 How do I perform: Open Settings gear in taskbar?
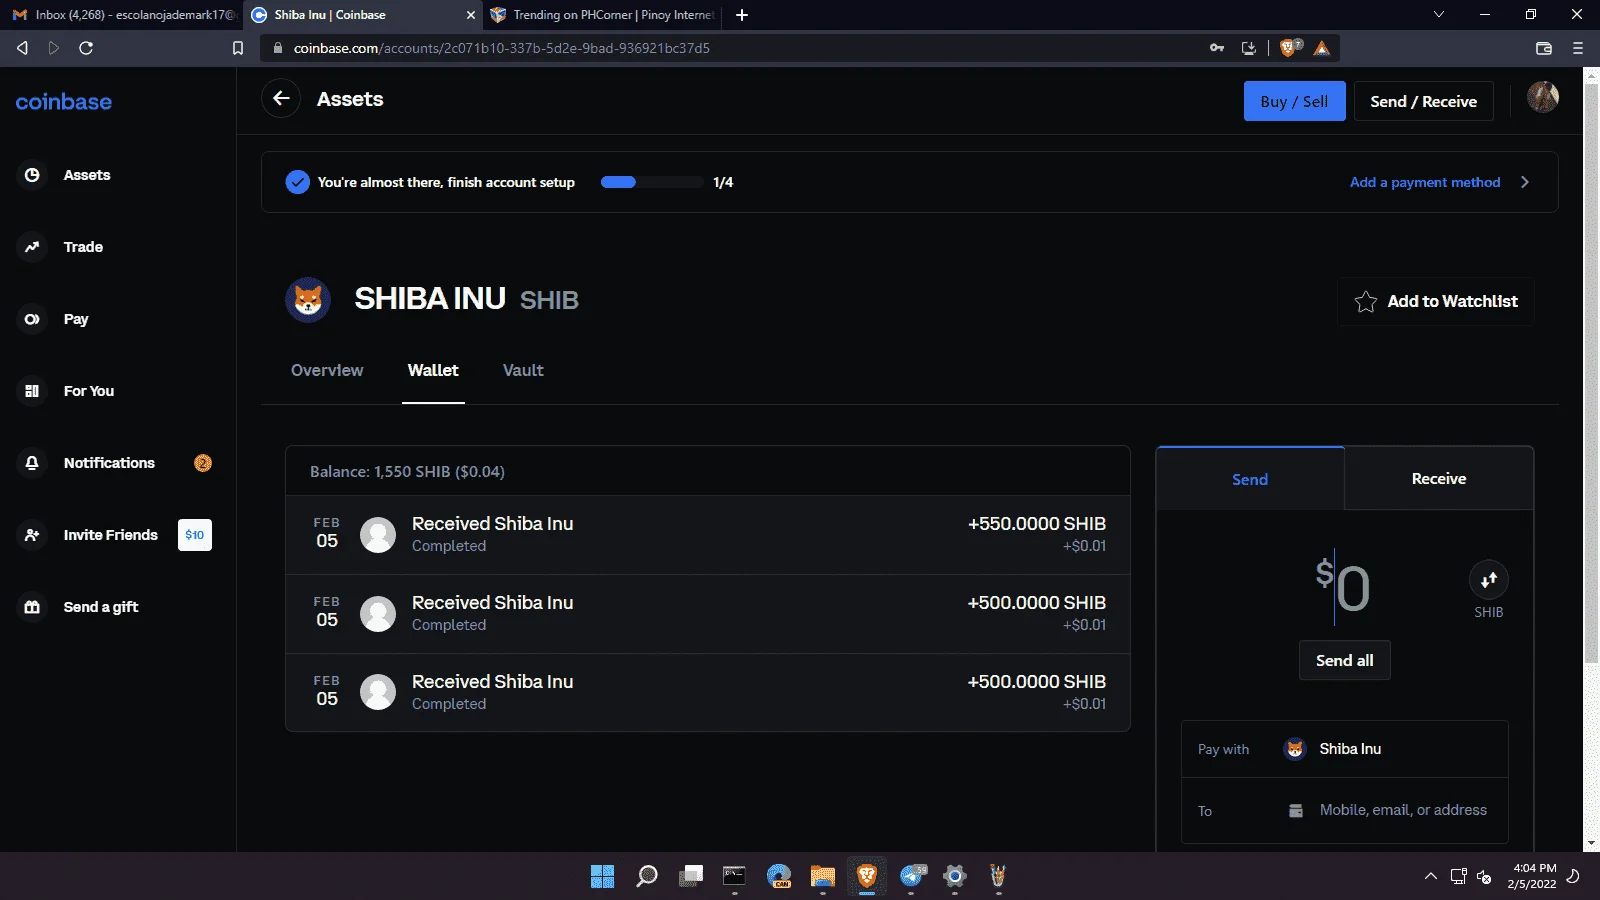[x=955, y=877]
